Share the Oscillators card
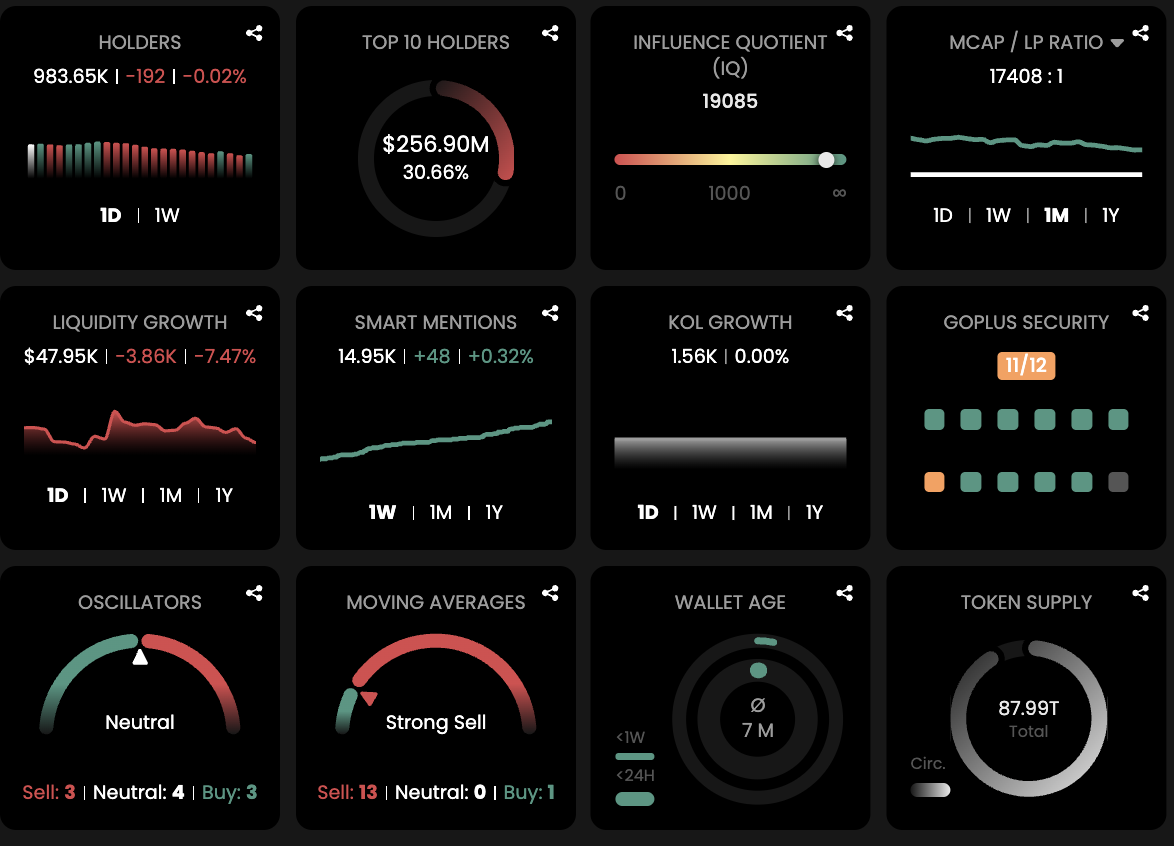The height and width of the screenshot is (846, 1174). (254, 594)
